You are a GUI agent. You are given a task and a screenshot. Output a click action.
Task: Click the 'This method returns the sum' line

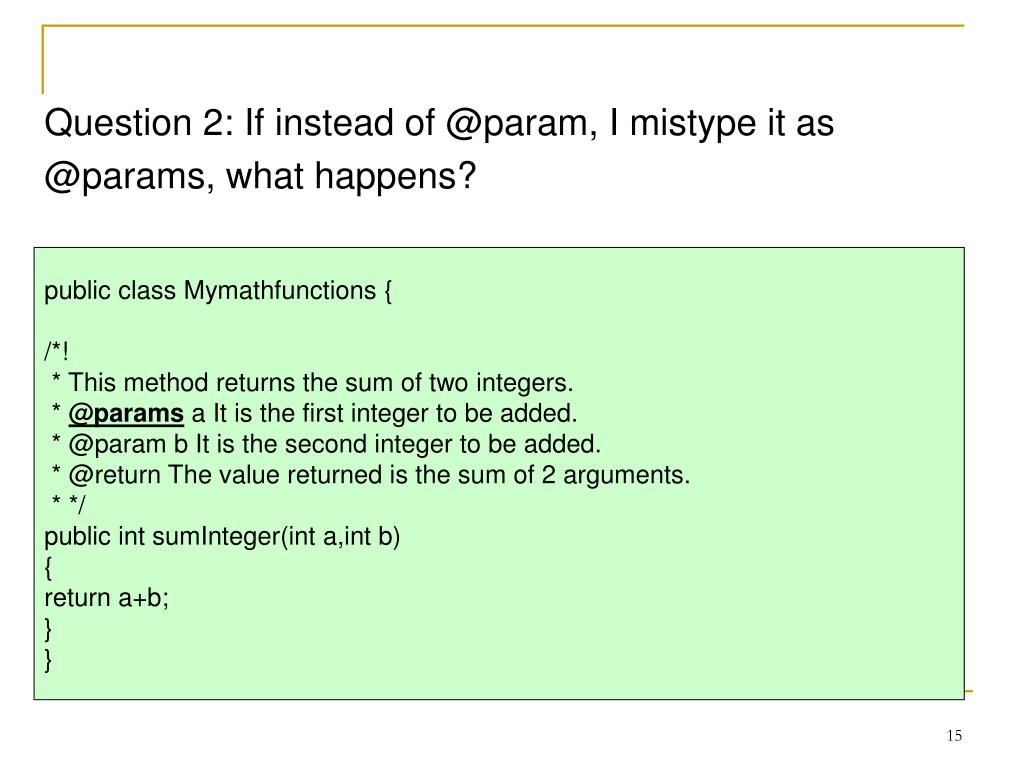coord(312,383)
